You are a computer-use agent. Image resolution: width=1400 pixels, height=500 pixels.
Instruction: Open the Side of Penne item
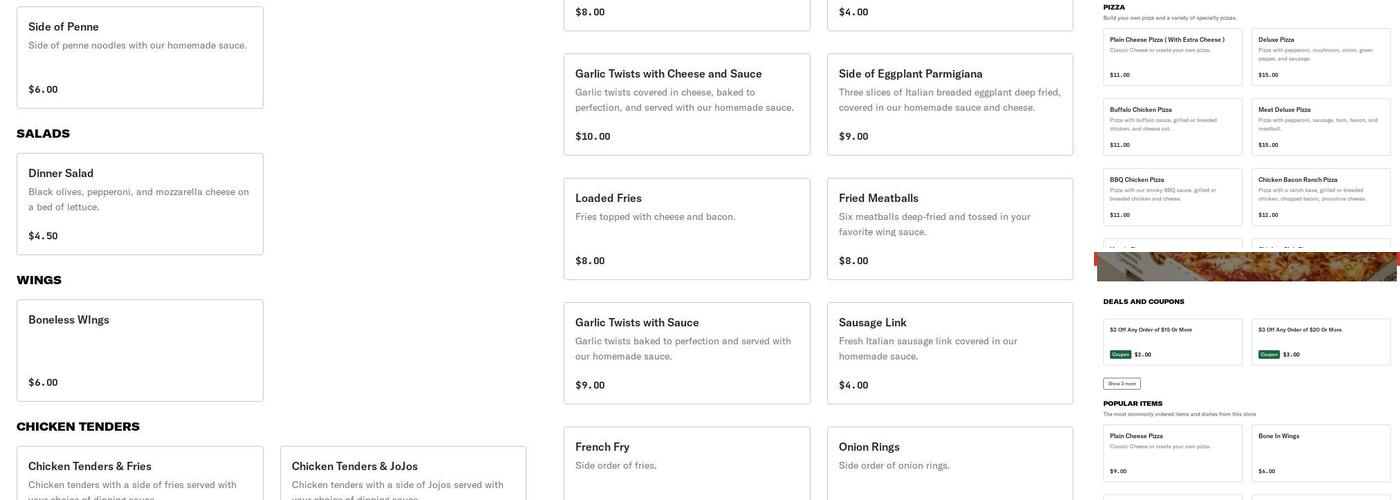tap(140, 57)
